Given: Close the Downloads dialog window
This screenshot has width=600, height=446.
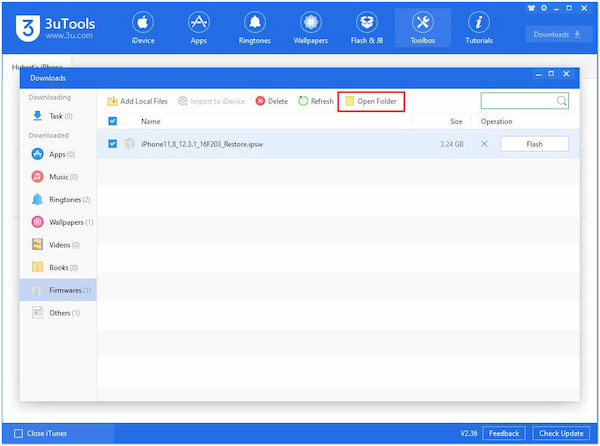Looking at the screenshot, I should 566,74.
